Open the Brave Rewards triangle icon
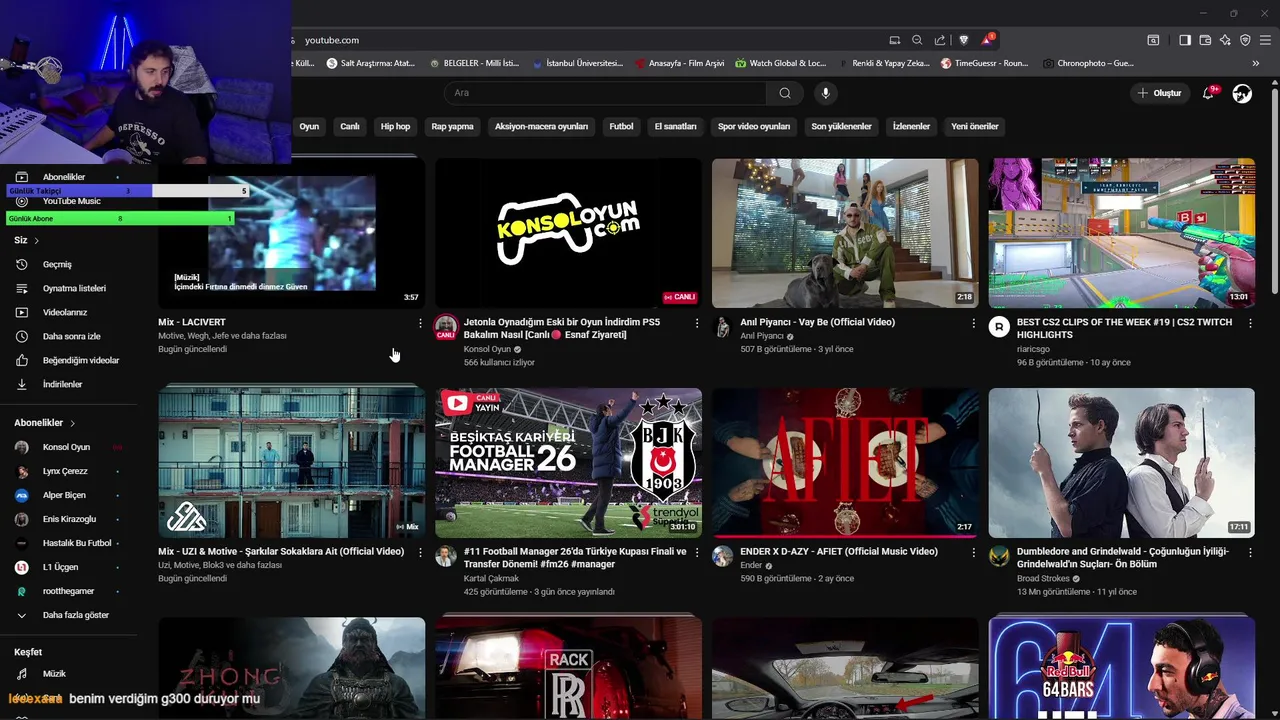 tap(987, 40)
